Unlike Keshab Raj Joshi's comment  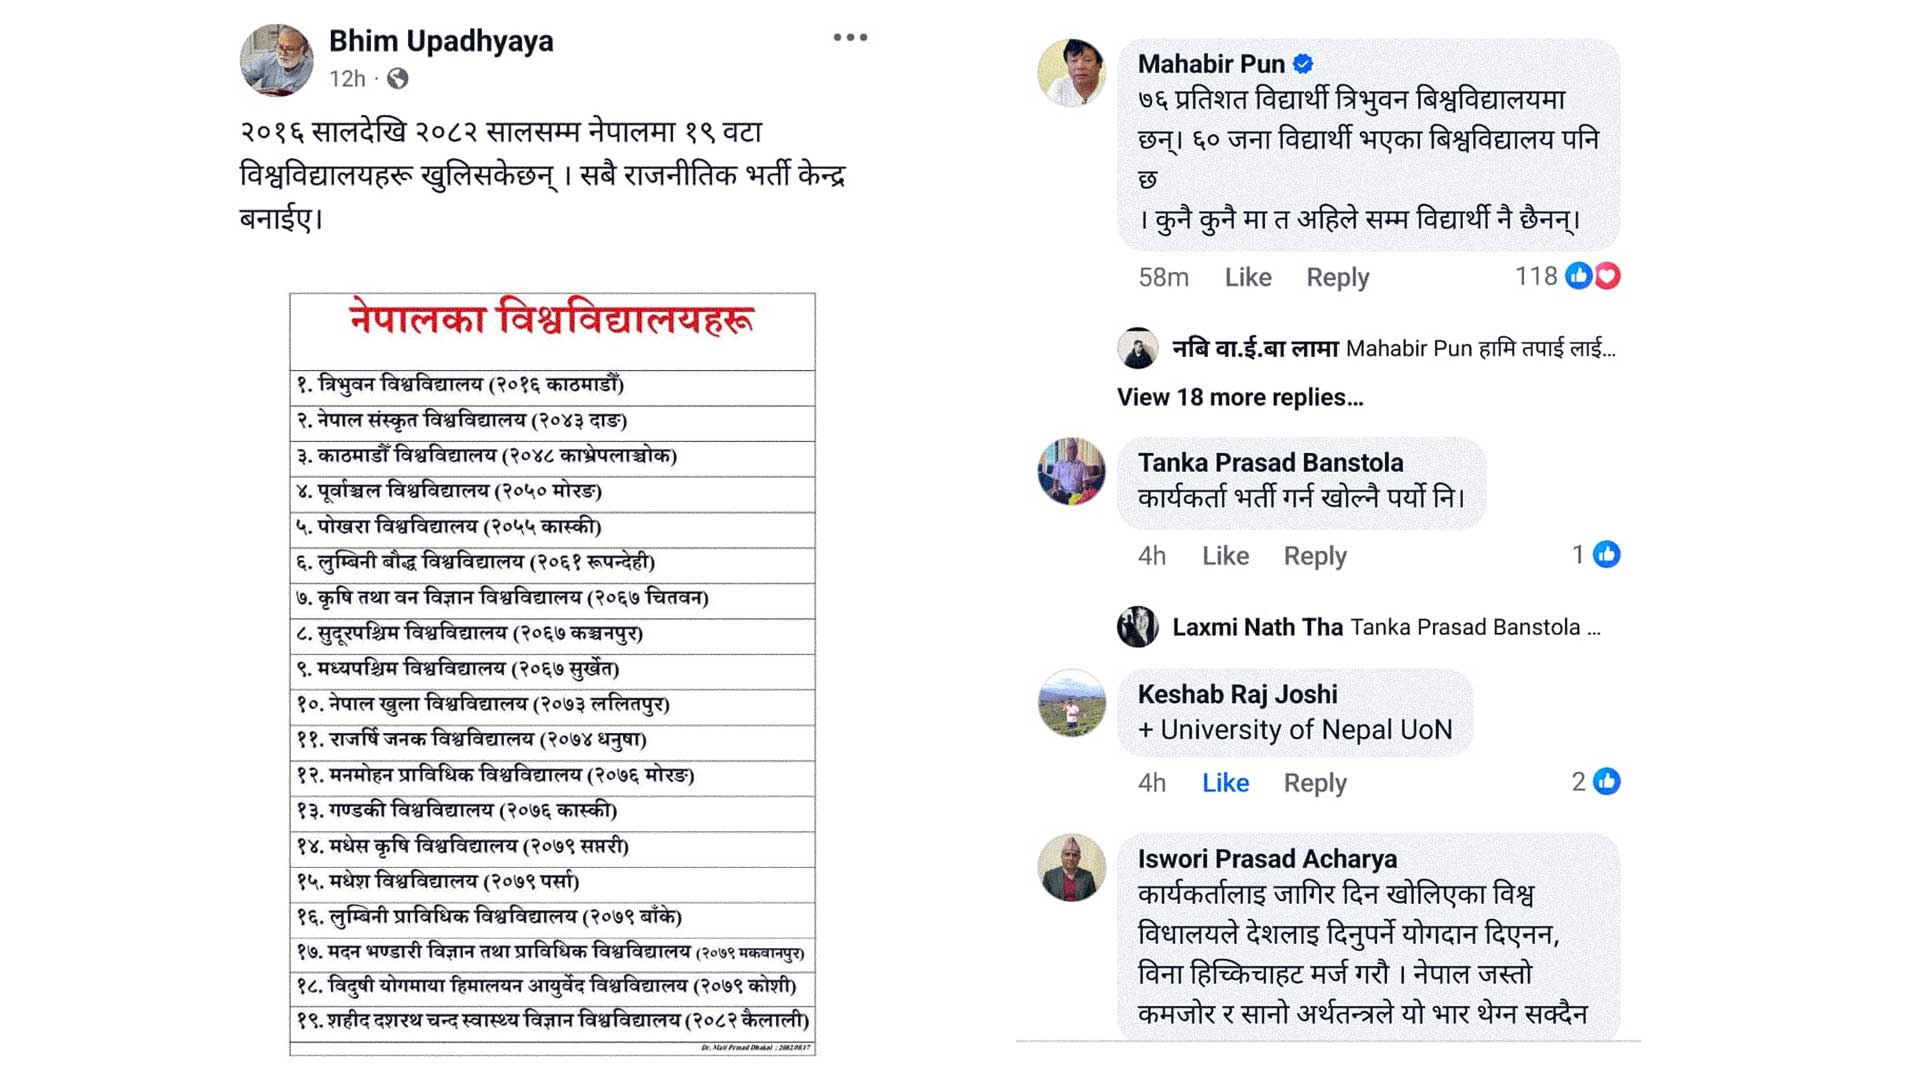[x=1225, y=782]
